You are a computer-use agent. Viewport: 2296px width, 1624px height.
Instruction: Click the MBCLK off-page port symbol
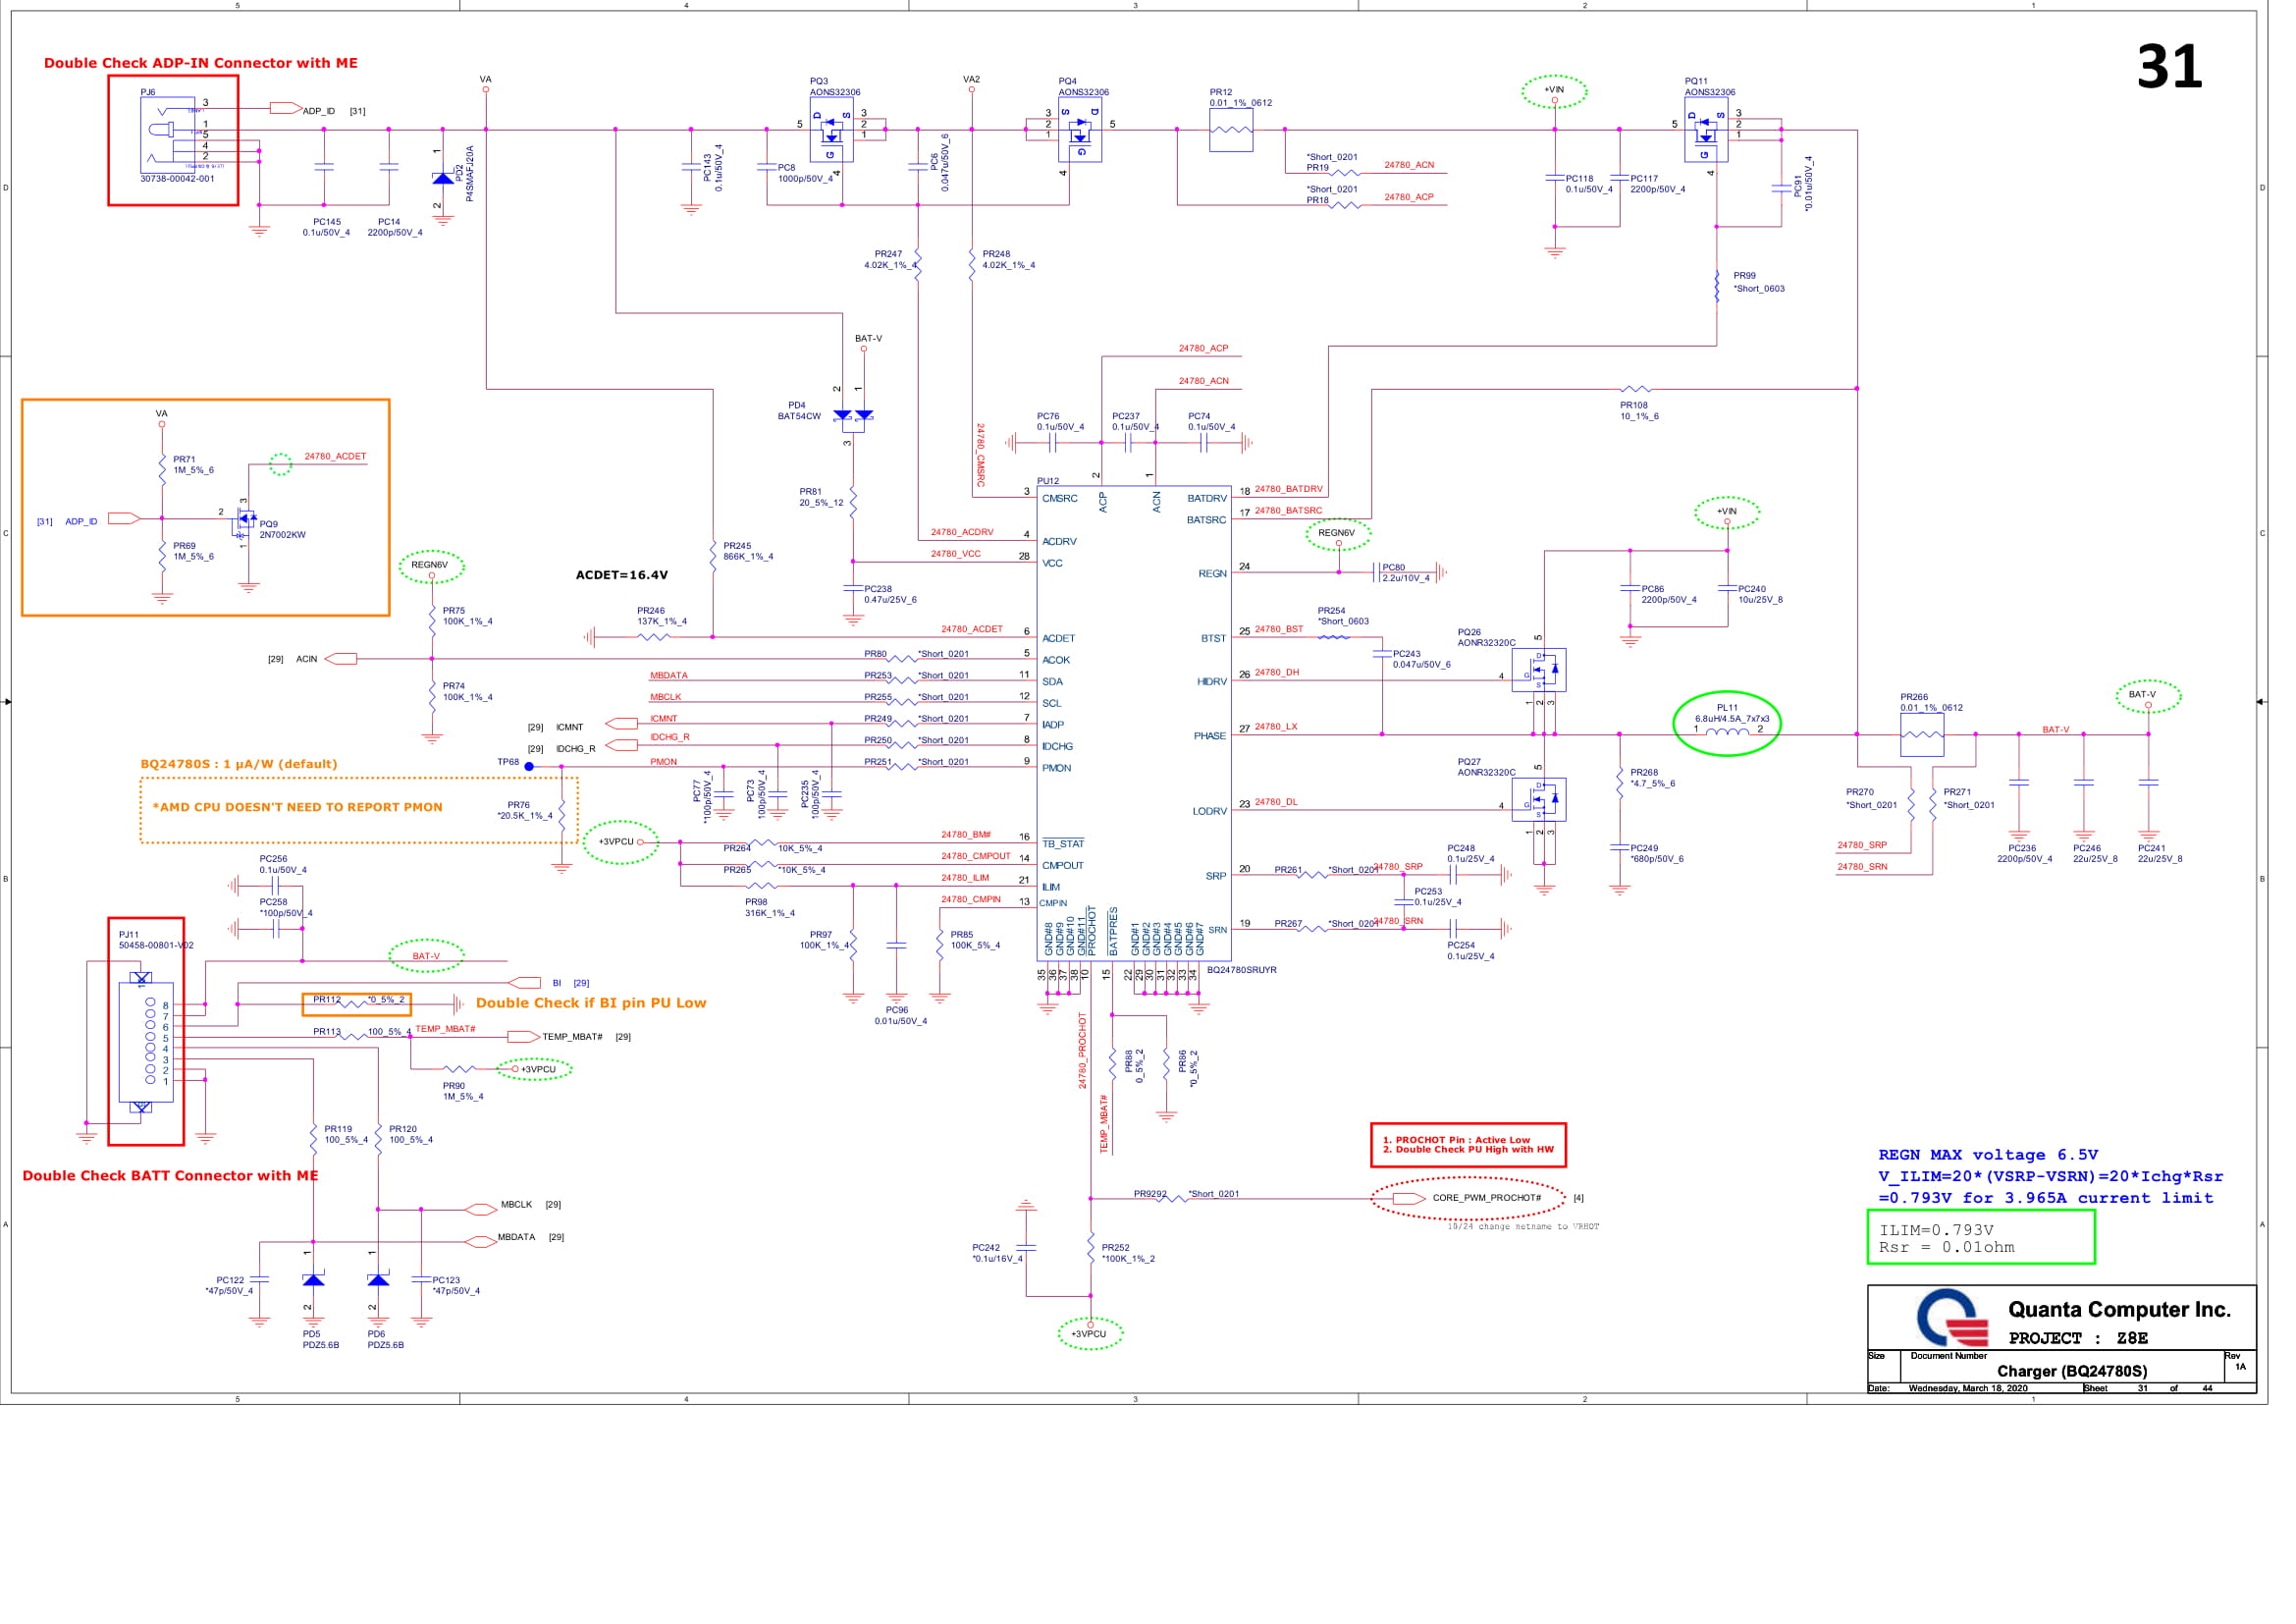click(x=481, y=1210)
